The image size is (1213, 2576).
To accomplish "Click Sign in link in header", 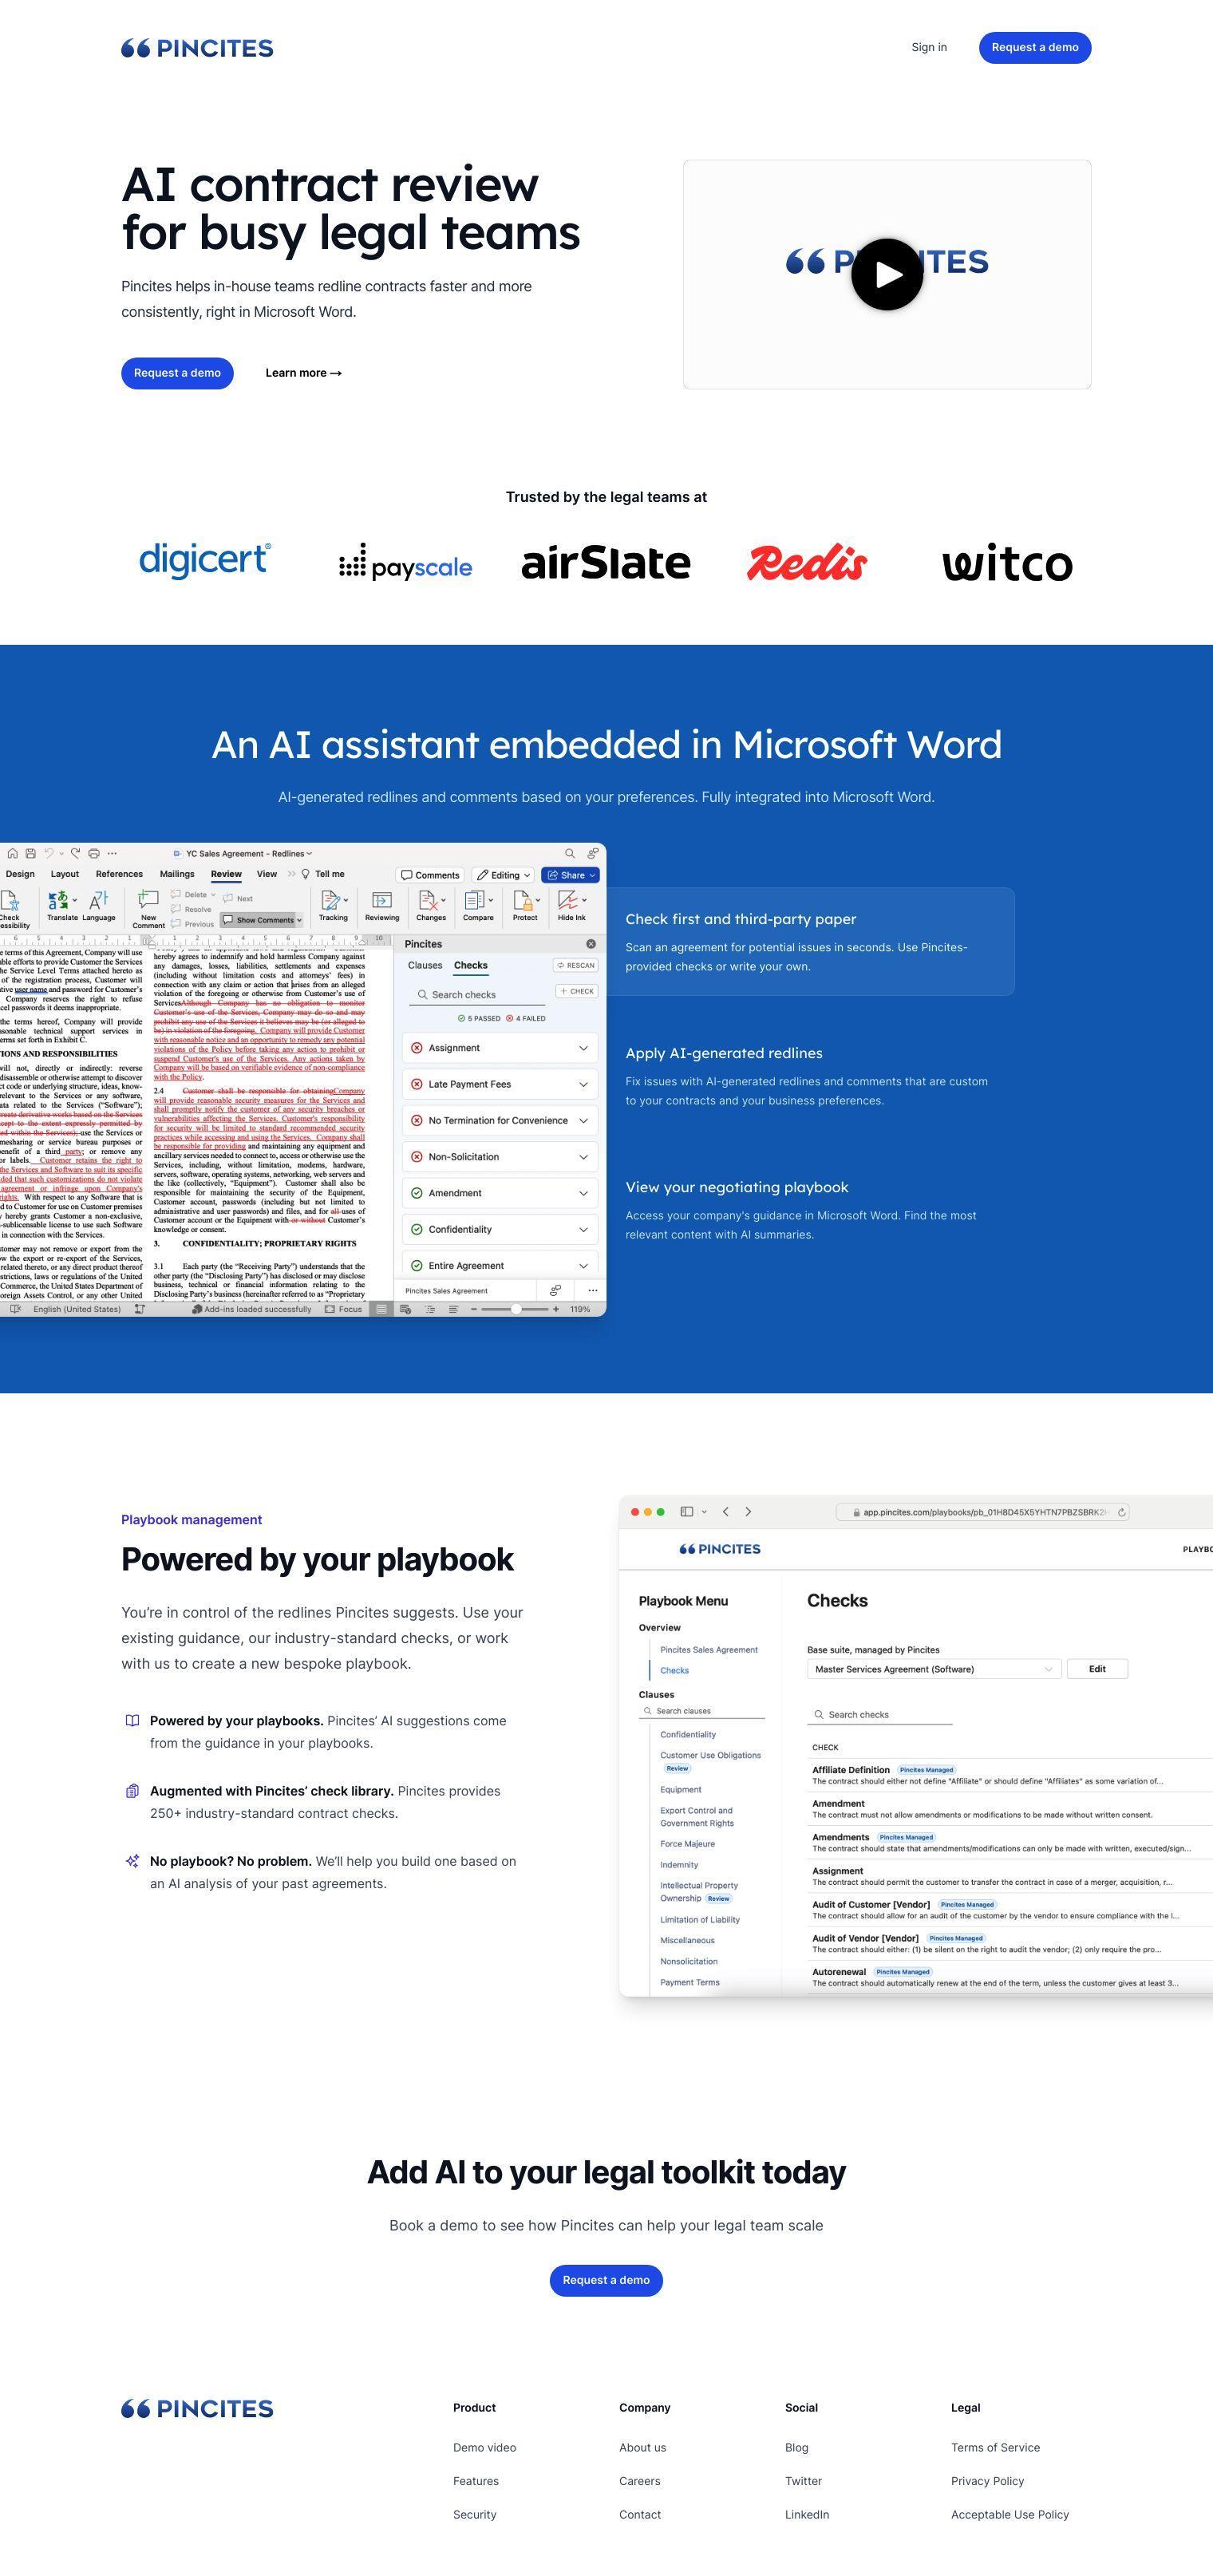I will click(929, 47).
